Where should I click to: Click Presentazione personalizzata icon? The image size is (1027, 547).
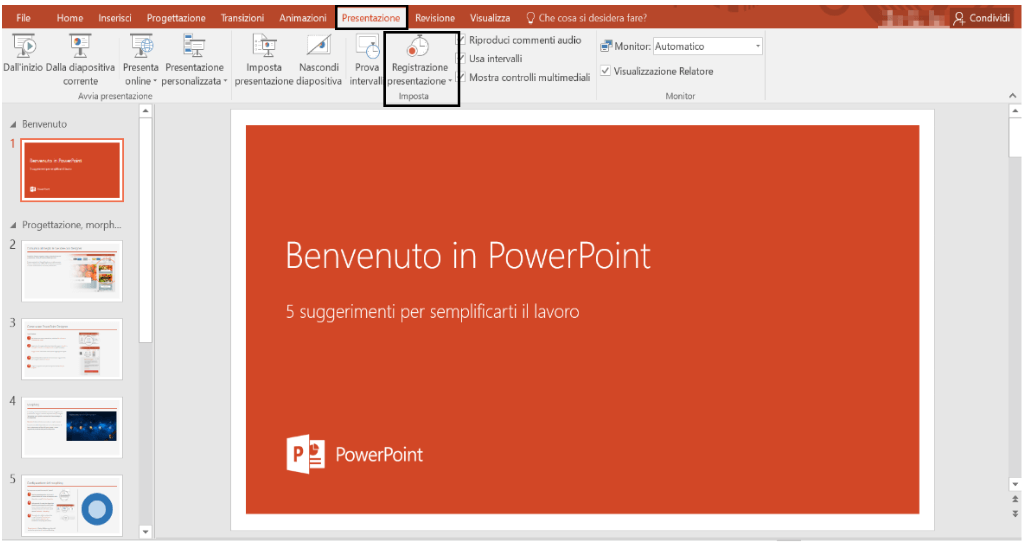point(195,46)
